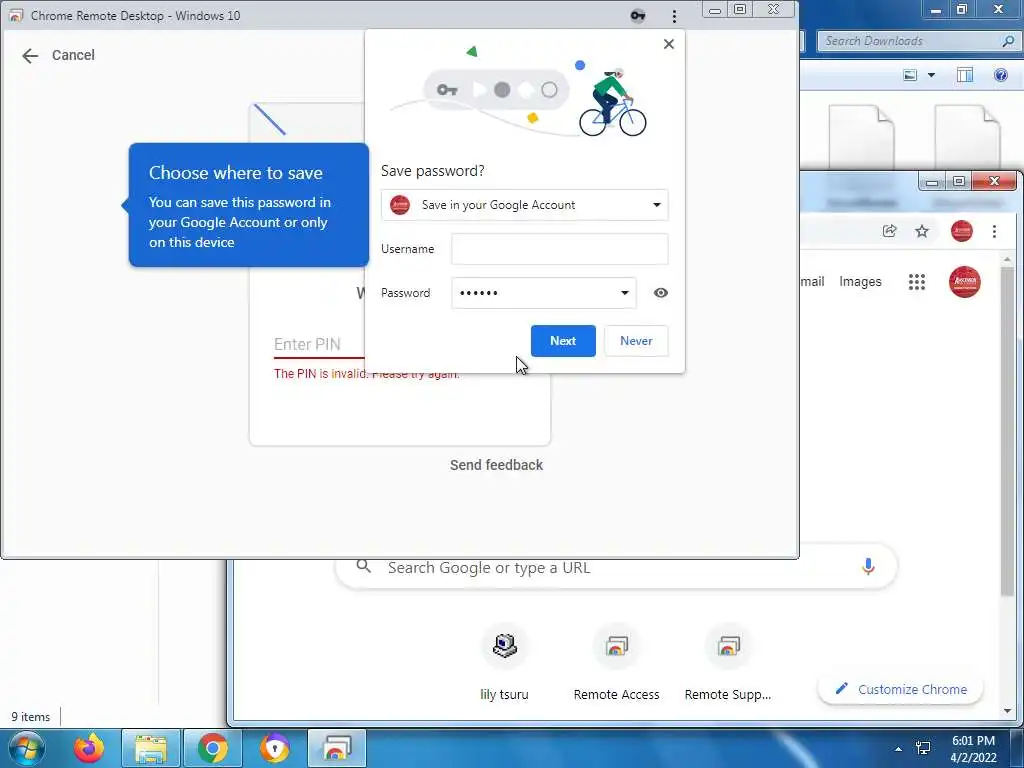The image size is (1024, 768).
Task: Open Windows Explorer from the taskbar
Action: [x=150, y=748]
